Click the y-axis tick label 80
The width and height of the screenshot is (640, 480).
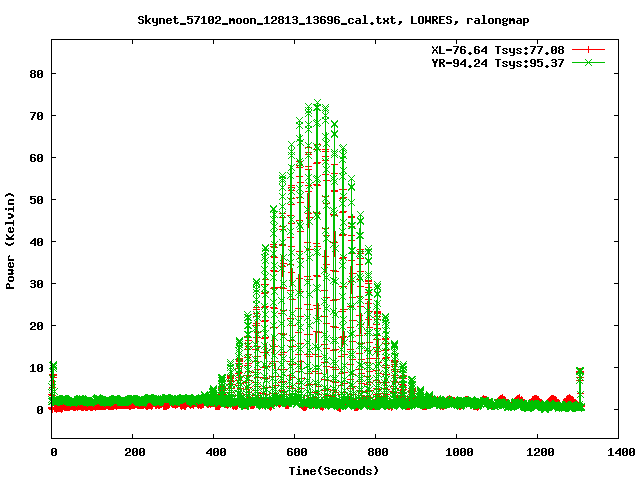[37, 74]
